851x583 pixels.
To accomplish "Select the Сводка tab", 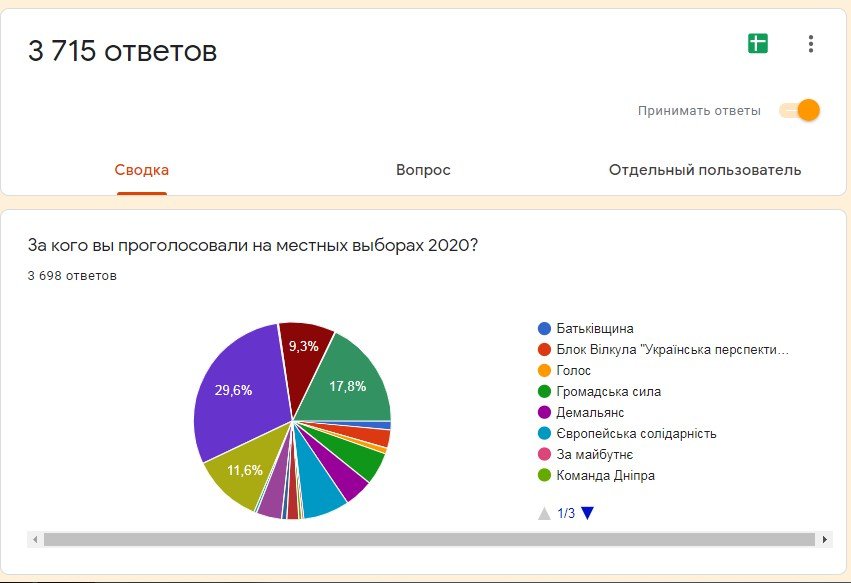I will click(x=140, y=170).
